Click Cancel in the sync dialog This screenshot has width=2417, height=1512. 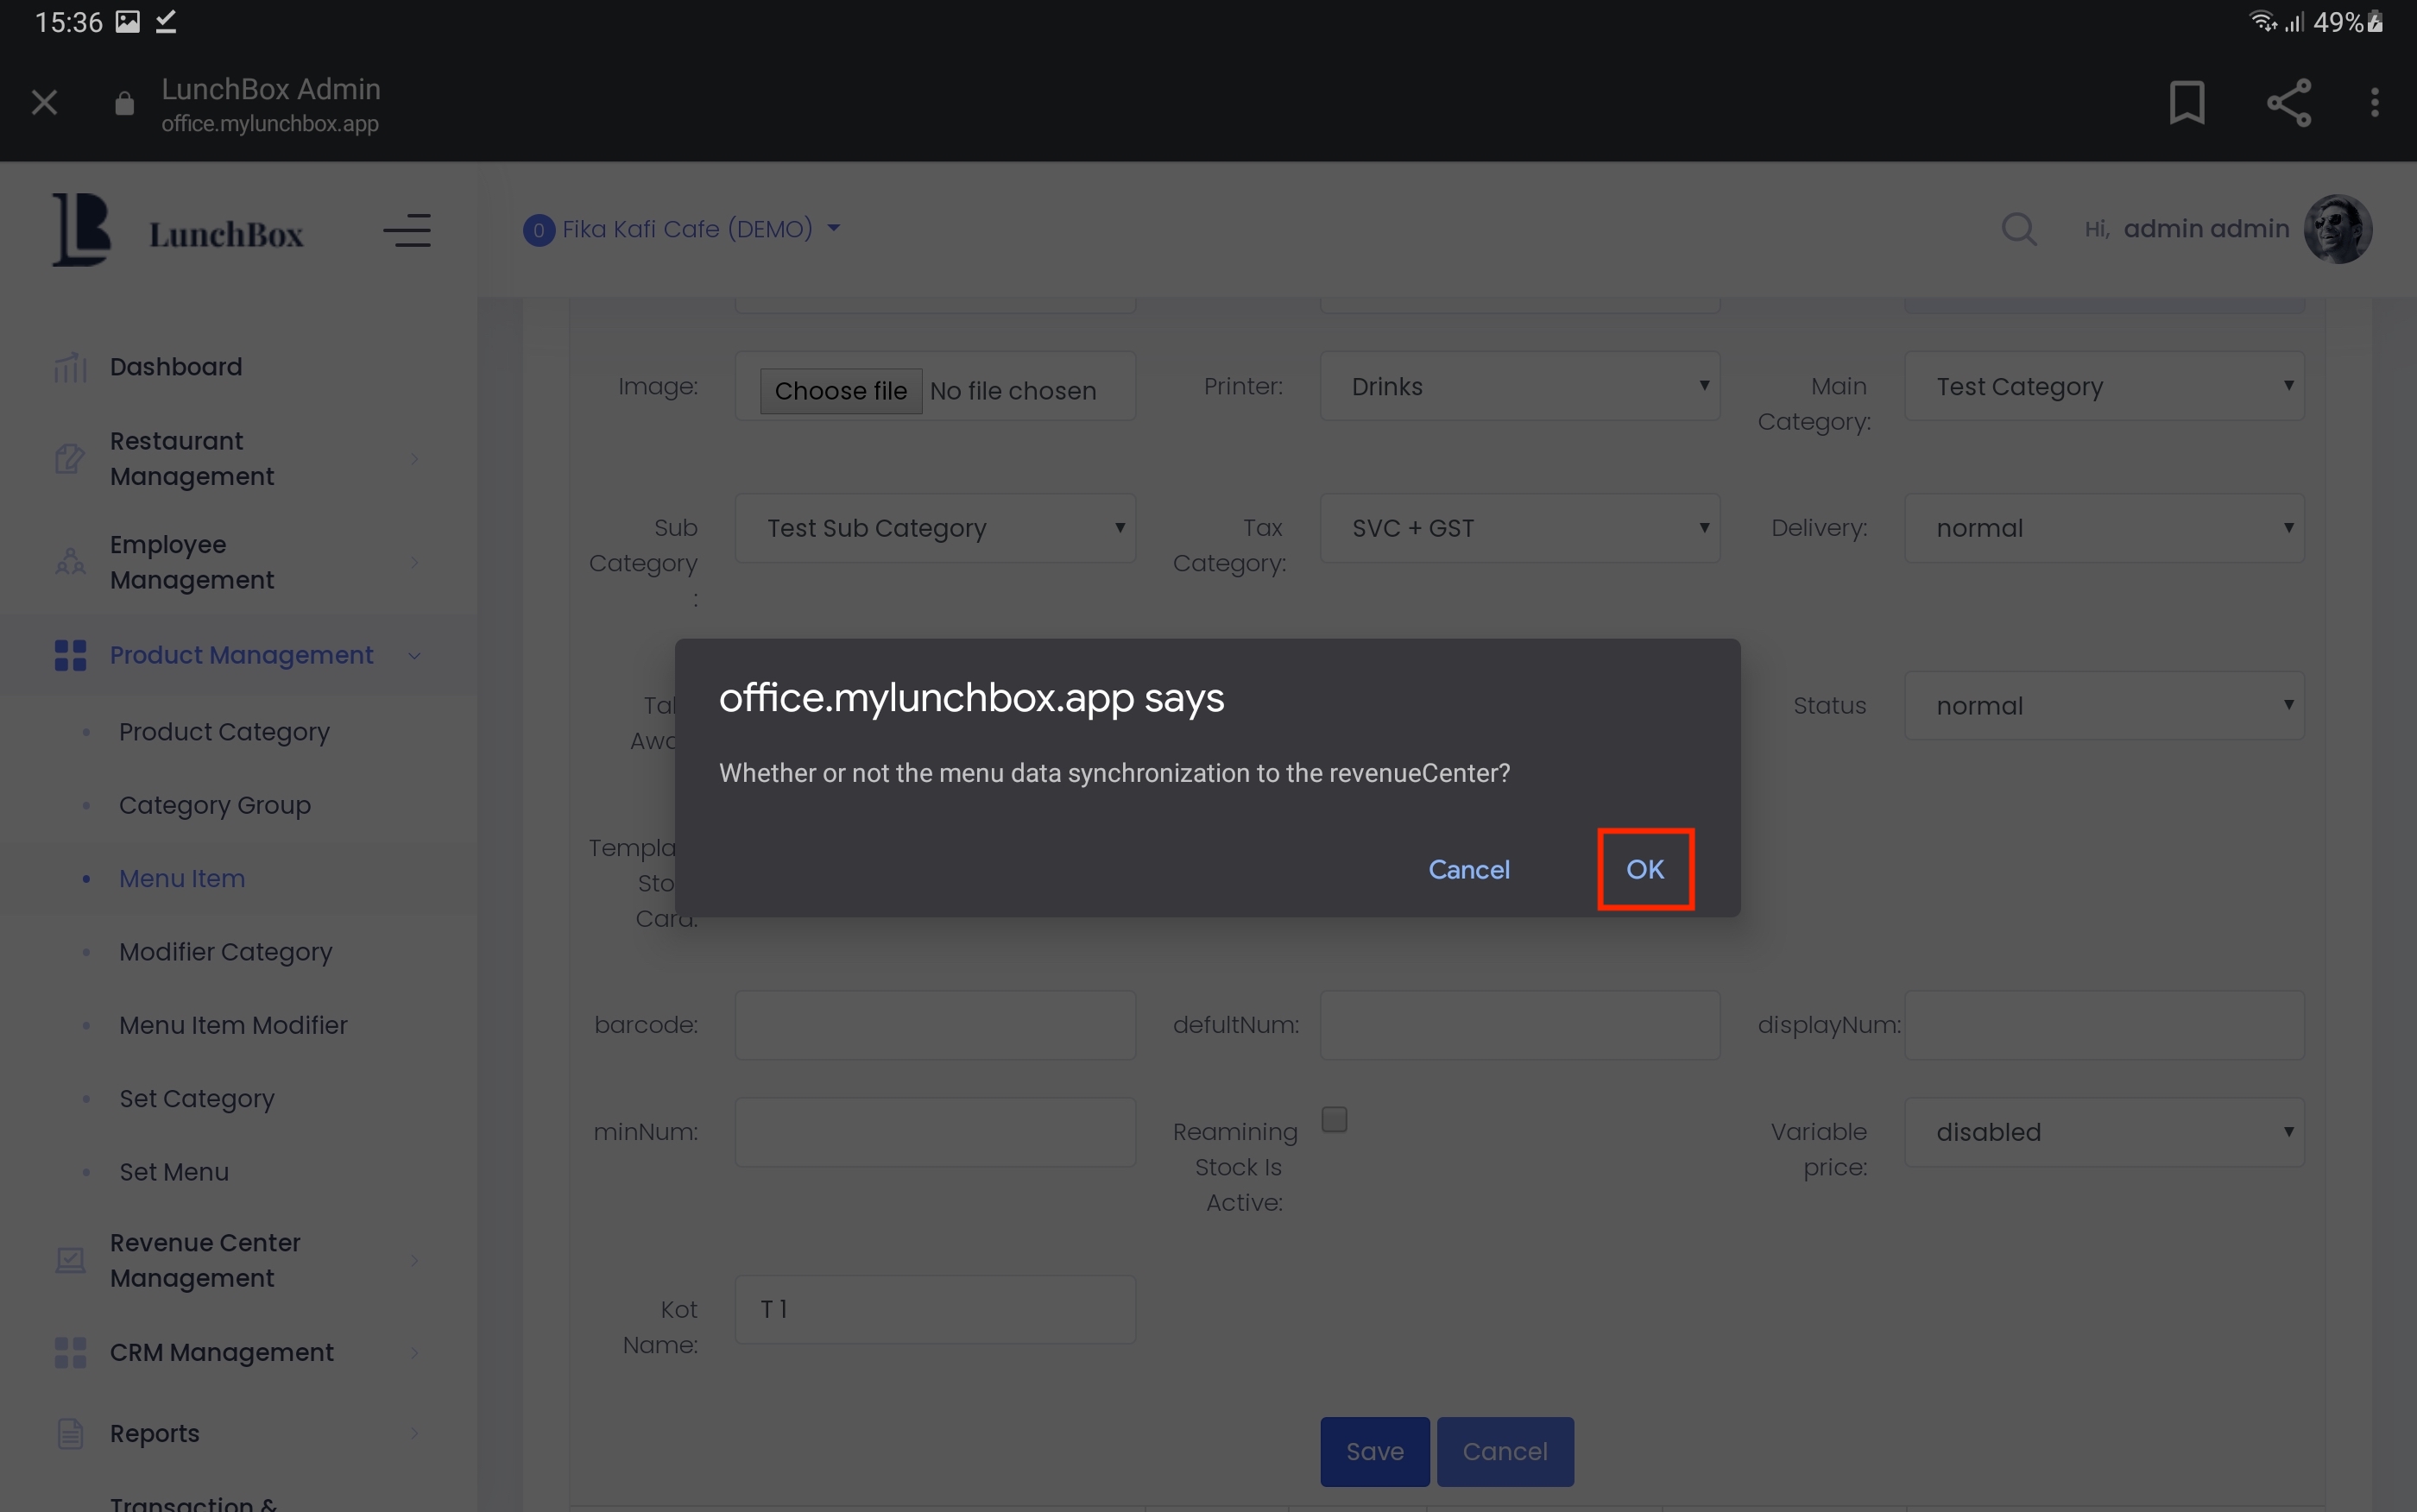tap(1468, 869)
